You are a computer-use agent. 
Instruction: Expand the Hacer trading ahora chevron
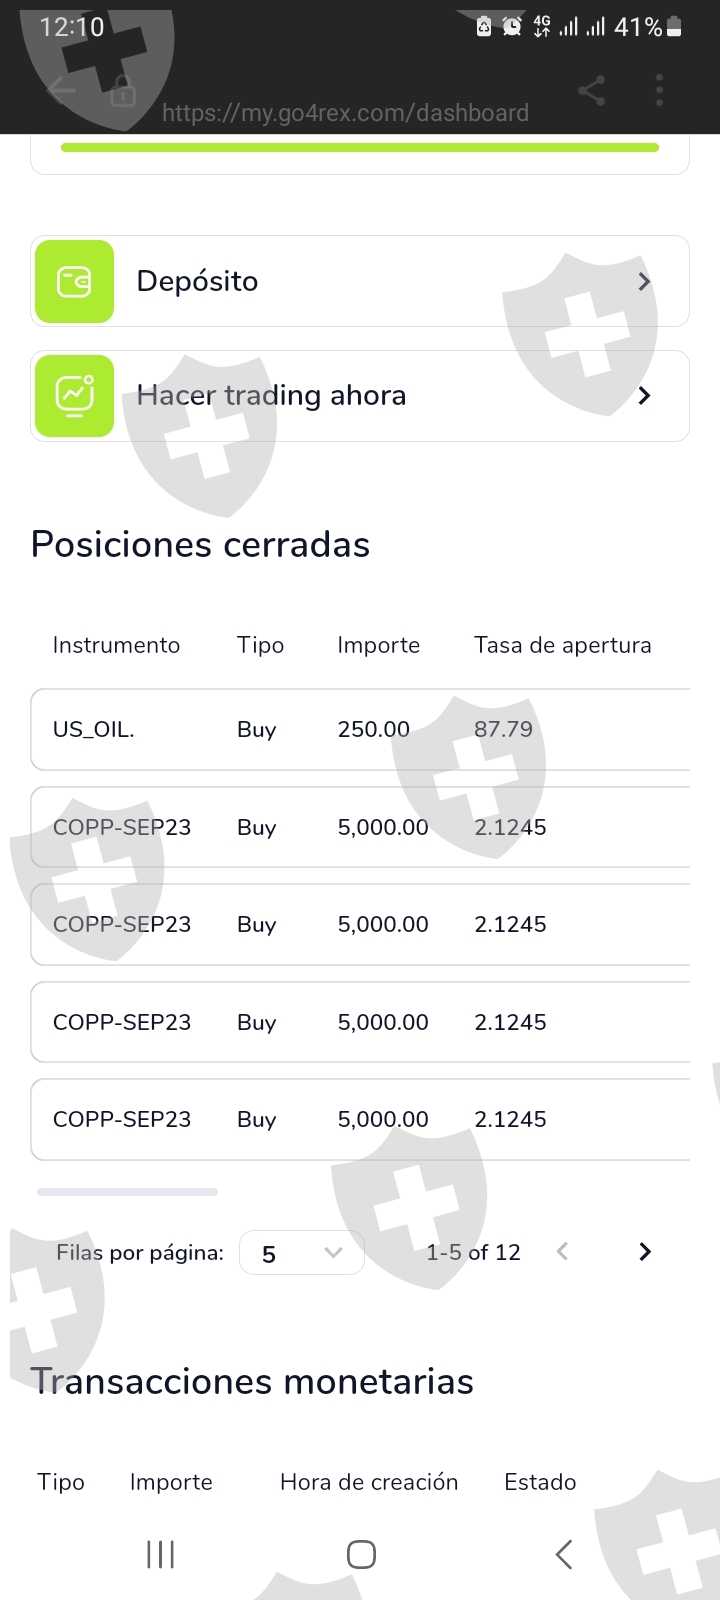point(644,396)
